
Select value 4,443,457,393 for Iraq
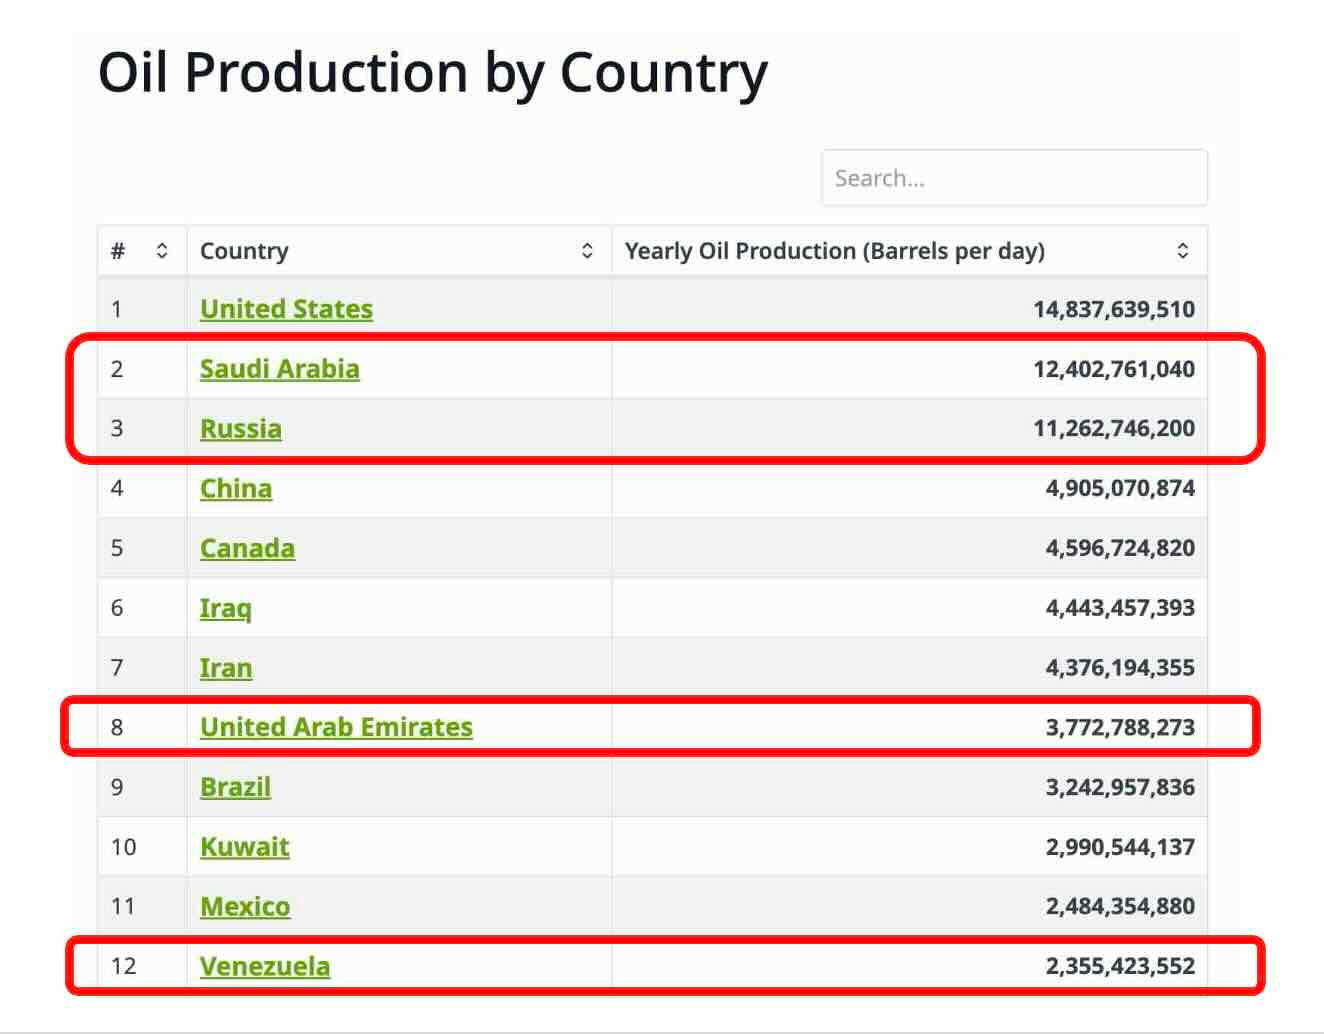(1120, 608)
